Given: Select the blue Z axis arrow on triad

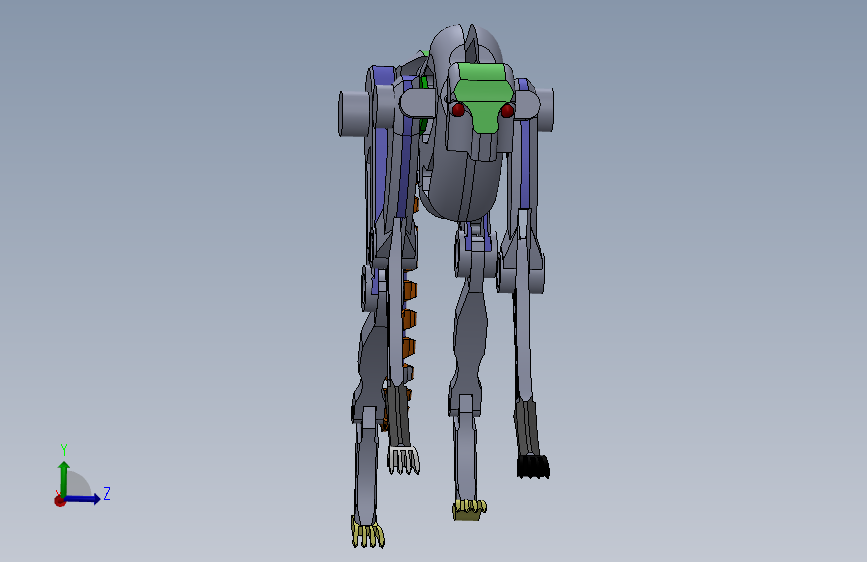Looking at the screenshot, I should click(x=83, y=499).
